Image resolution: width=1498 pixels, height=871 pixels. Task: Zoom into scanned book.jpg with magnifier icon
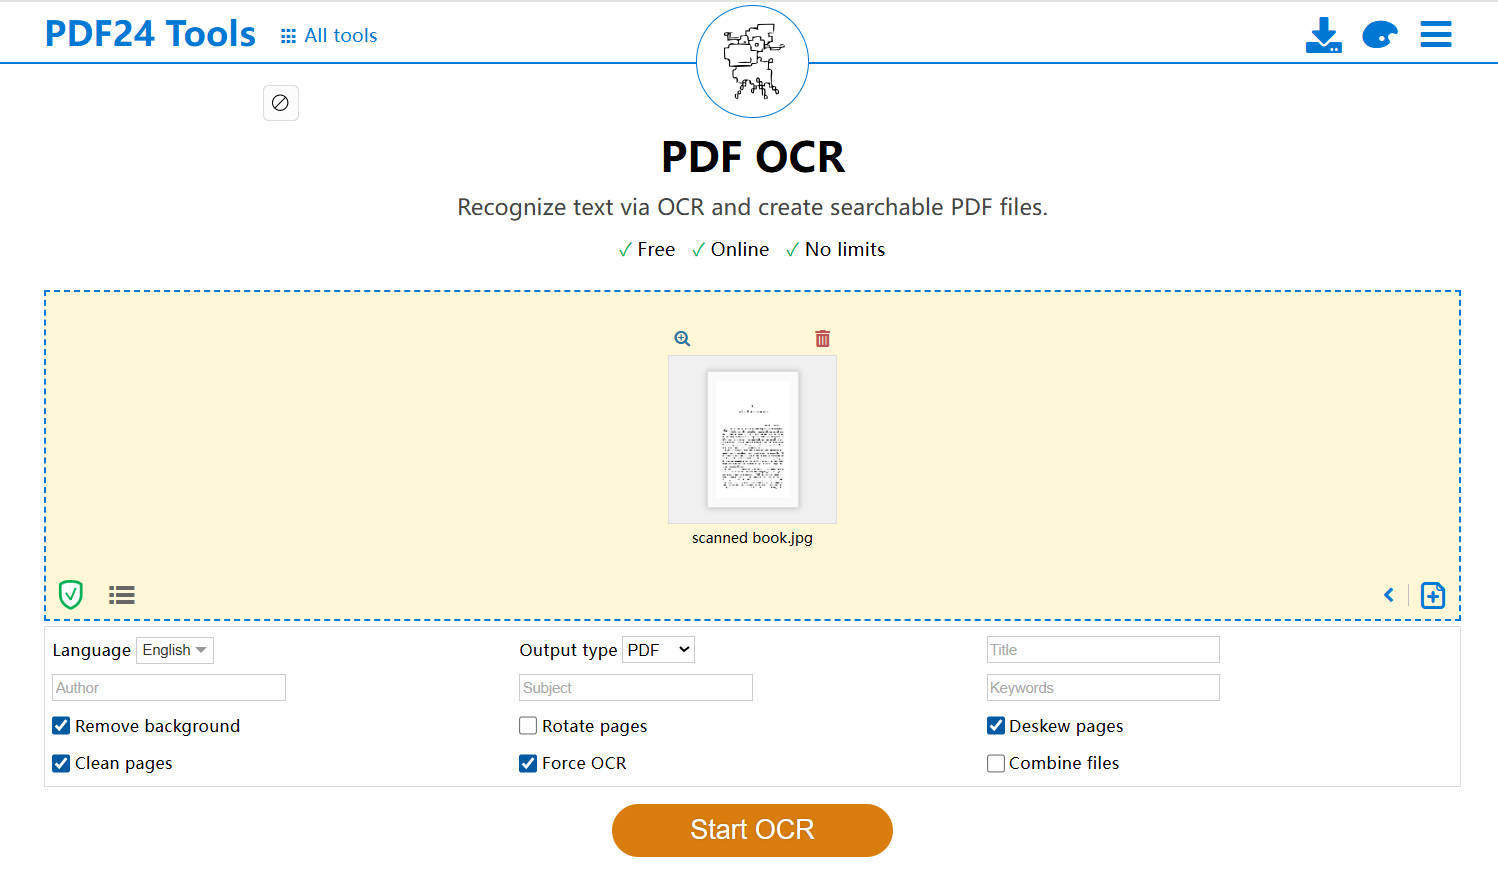pos(682,339)
